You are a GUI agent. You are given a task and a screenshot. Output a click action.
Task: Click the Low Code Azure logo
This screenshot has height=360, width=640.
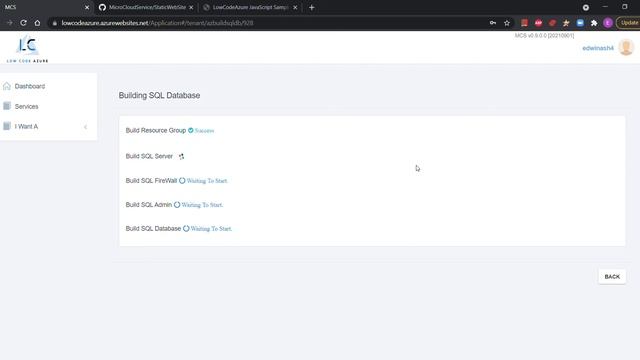(27, 49)
